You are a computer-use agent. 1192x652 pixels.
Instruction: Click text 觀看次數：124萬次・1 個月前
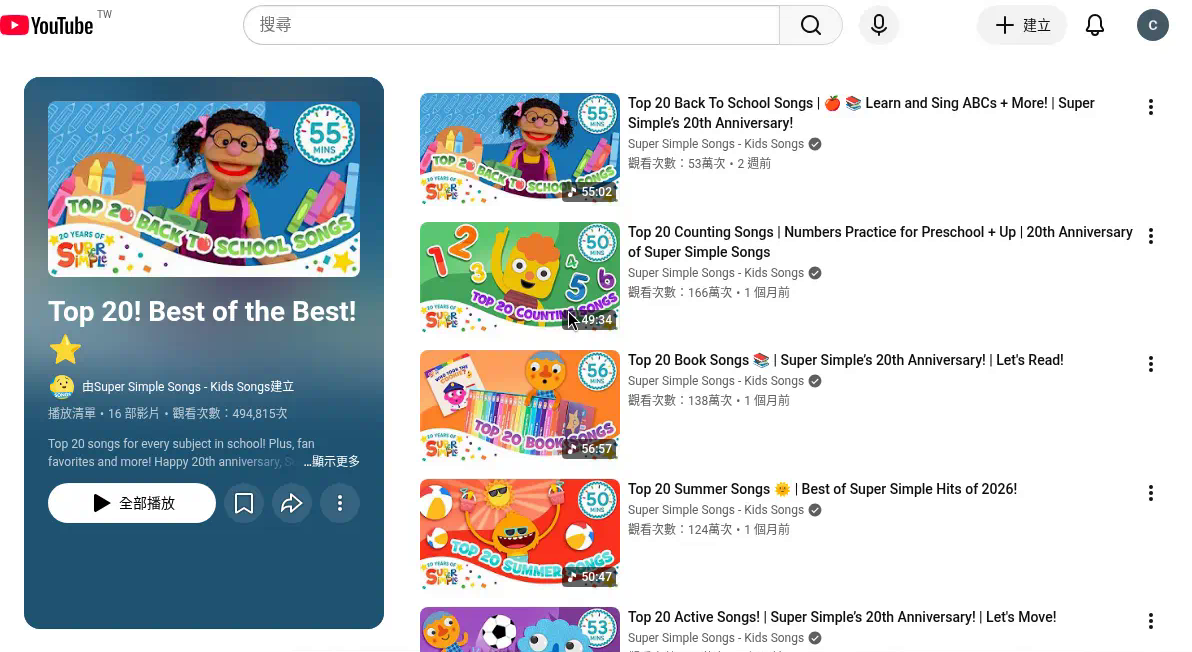point(709,530)
